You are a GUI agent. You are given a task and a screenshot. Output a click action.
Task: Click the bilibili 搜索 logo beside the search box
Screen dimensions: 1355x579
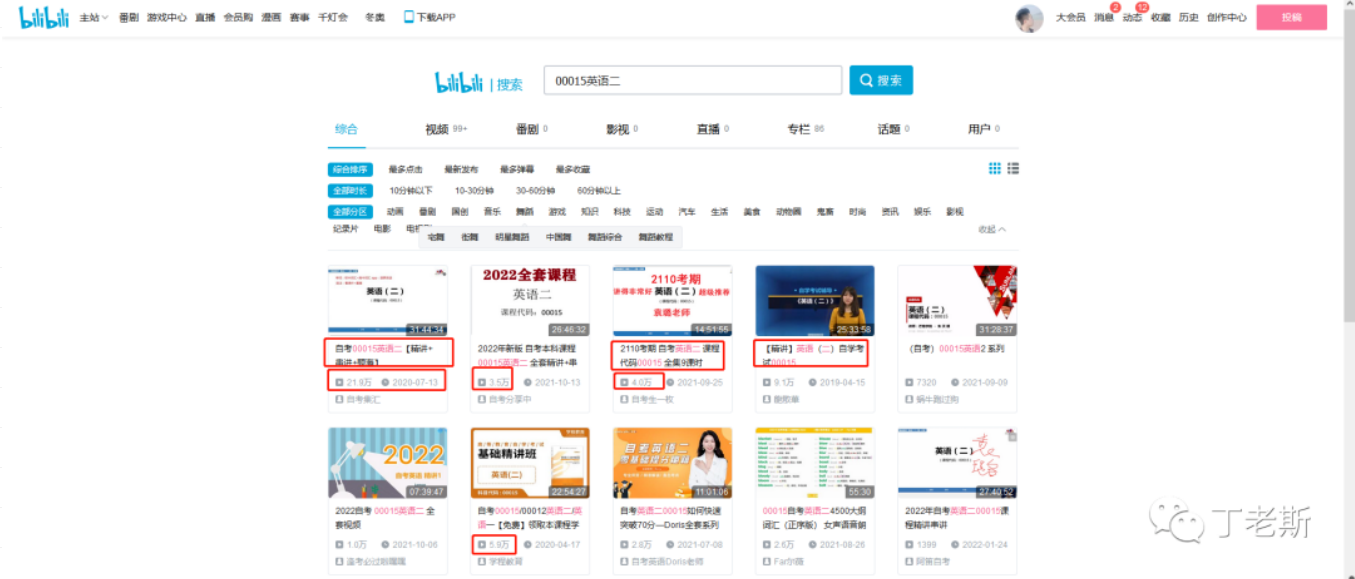point(479,83)
